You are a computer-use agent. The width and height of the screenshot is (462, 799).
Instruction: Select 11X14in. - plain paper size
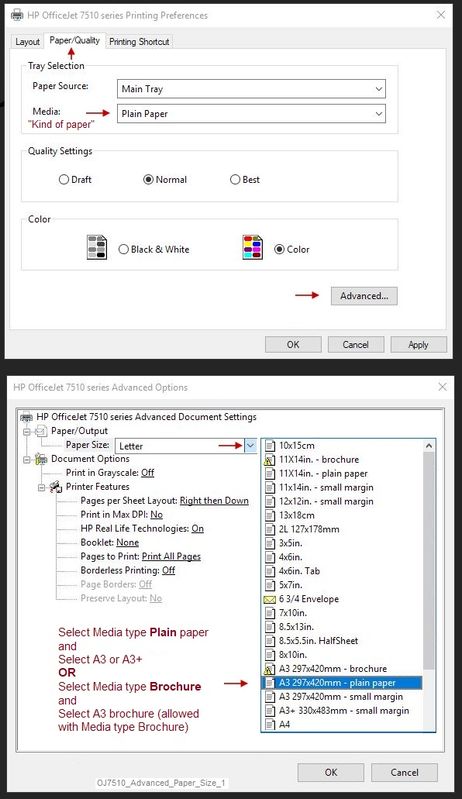pos(323,473)
